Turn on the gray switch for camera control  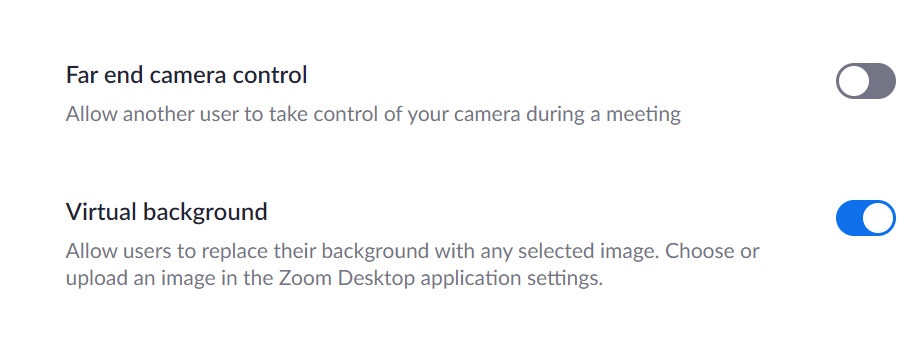866,81
